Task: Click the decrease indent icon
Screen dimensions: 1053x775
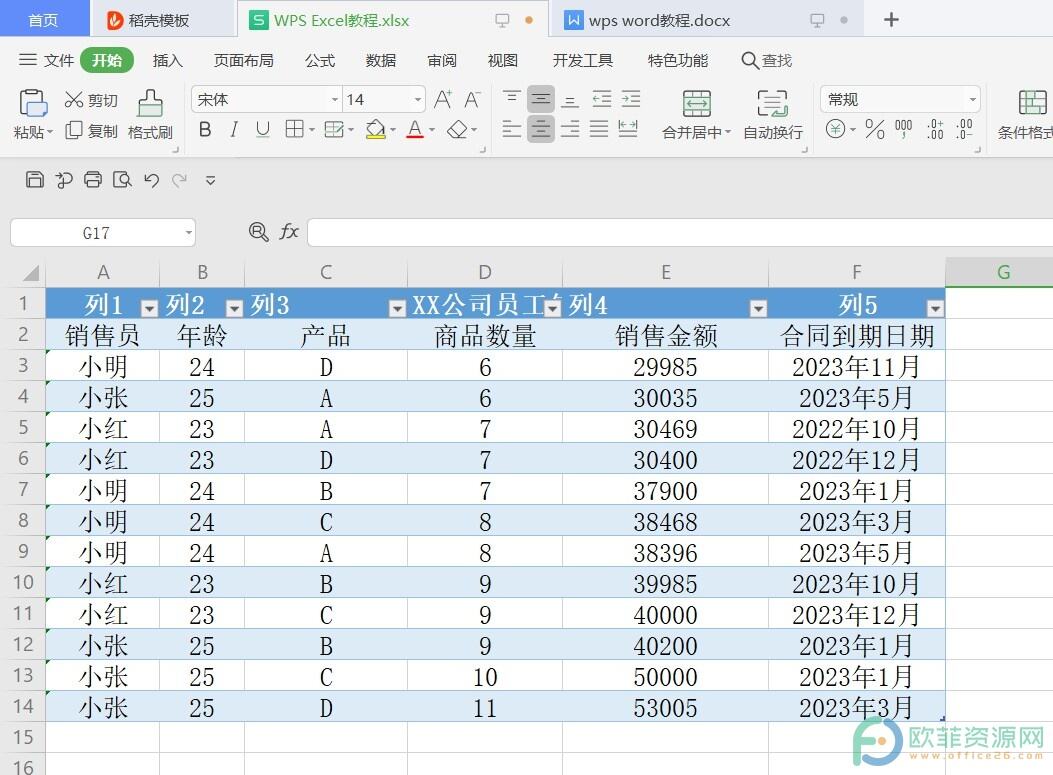Action: [x=602, y=99]
